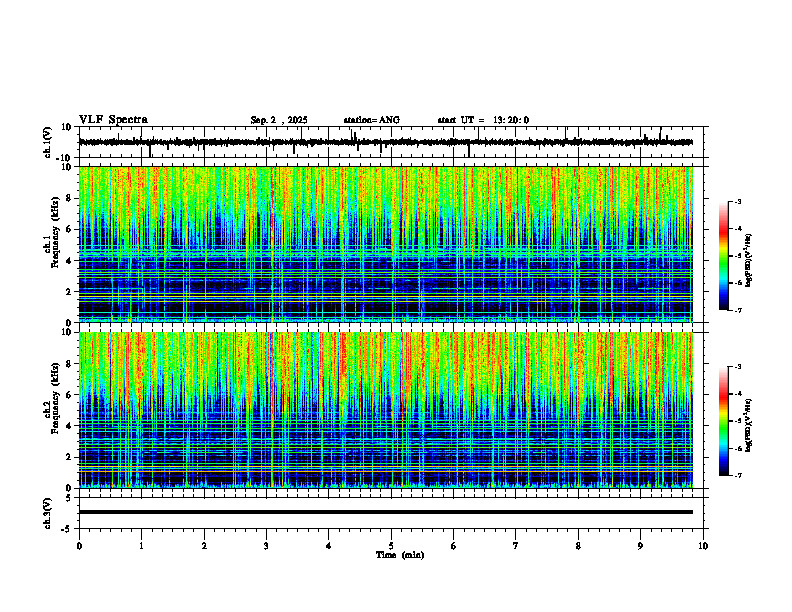
Task: Click time axis tick label "8"
Action: click(578, 546)
